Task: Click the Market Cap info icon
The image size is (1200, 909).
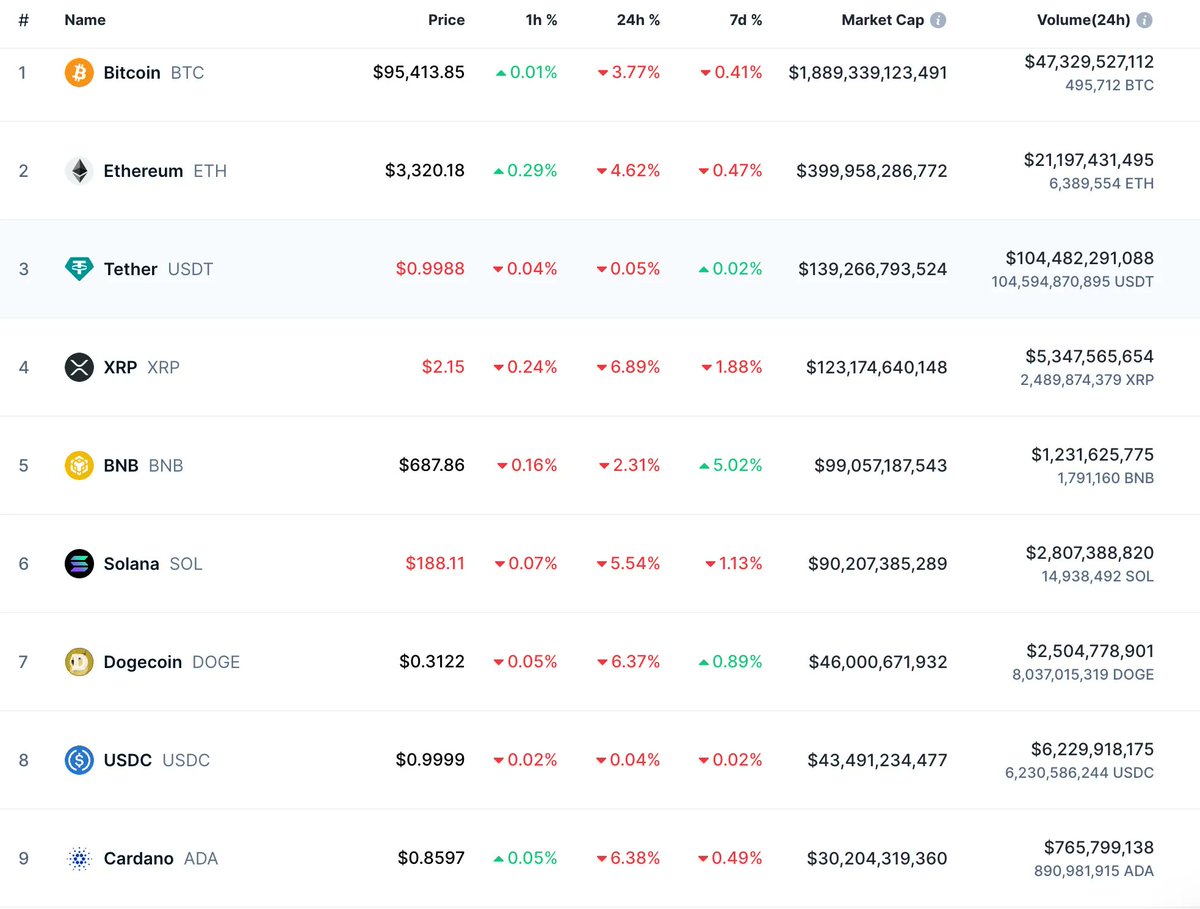Action: pos(938,20)
